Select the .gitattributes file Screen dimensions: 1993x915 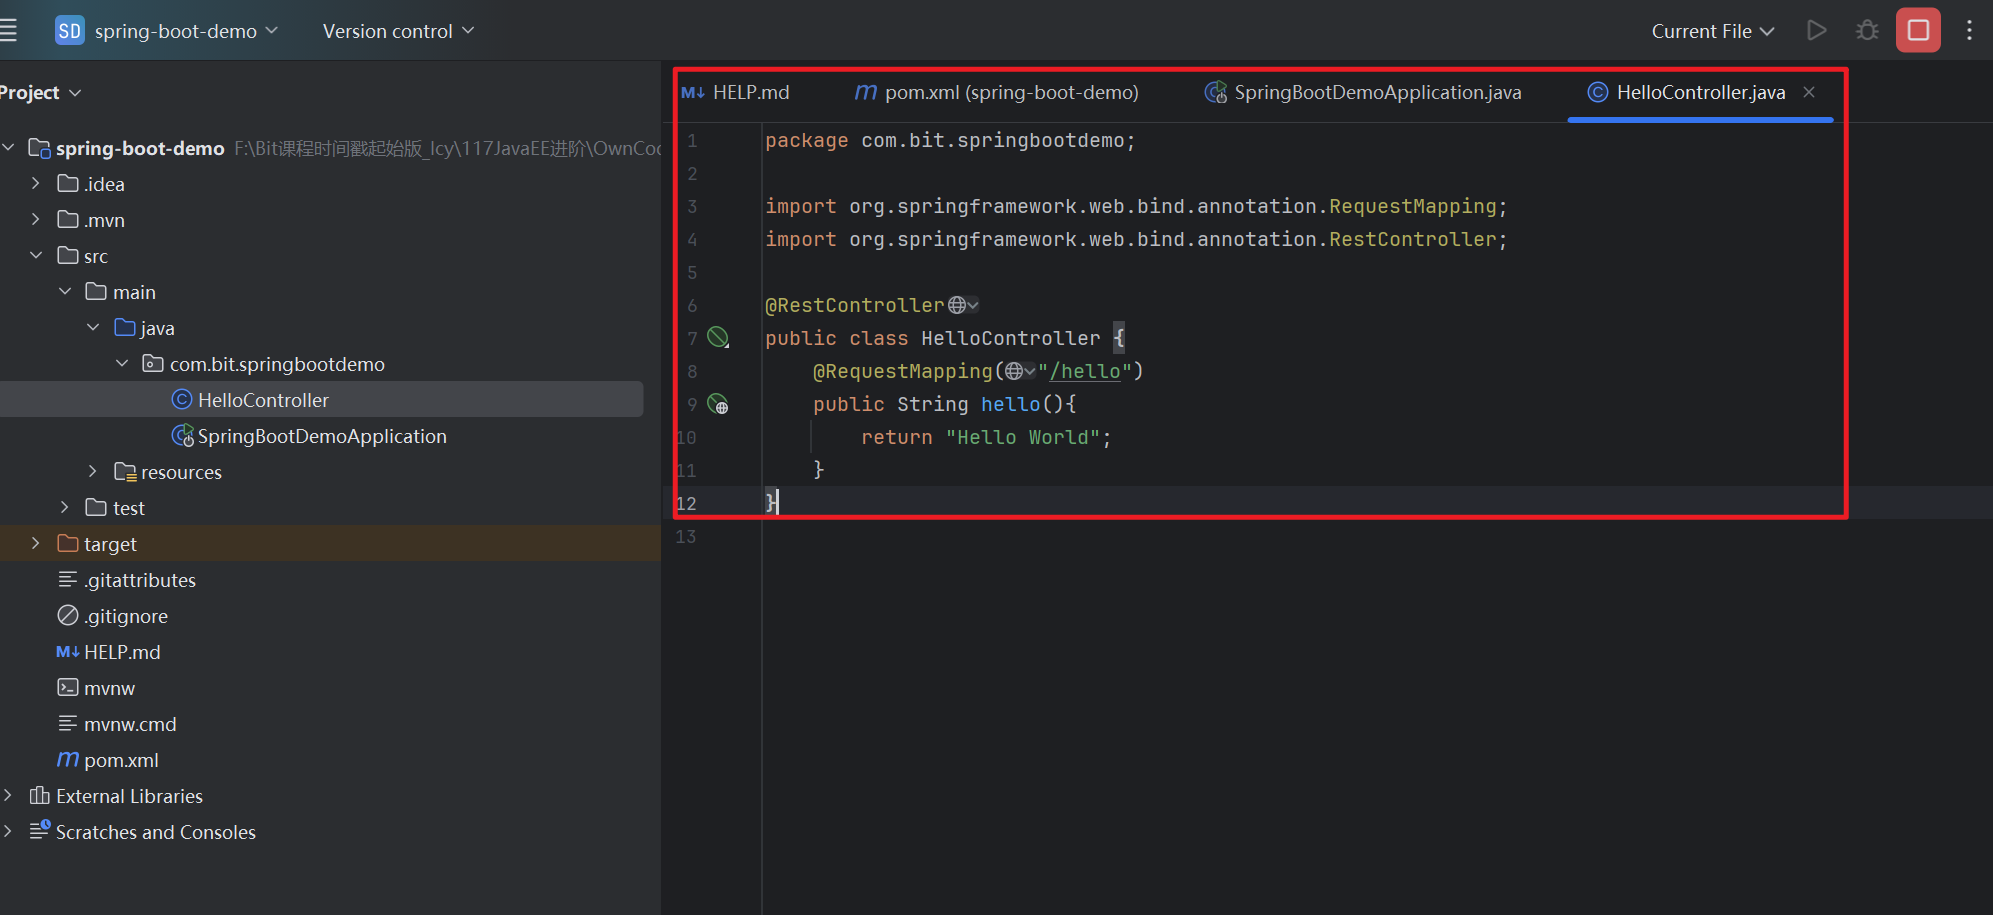[x=139, y=580]
